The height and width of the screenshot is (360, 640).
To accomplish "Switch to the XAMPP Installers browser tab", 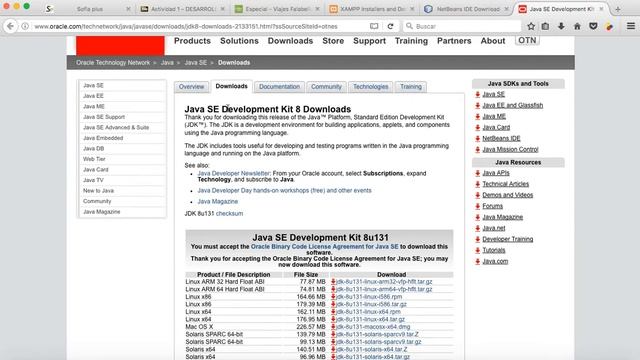I will pos(372,9).
